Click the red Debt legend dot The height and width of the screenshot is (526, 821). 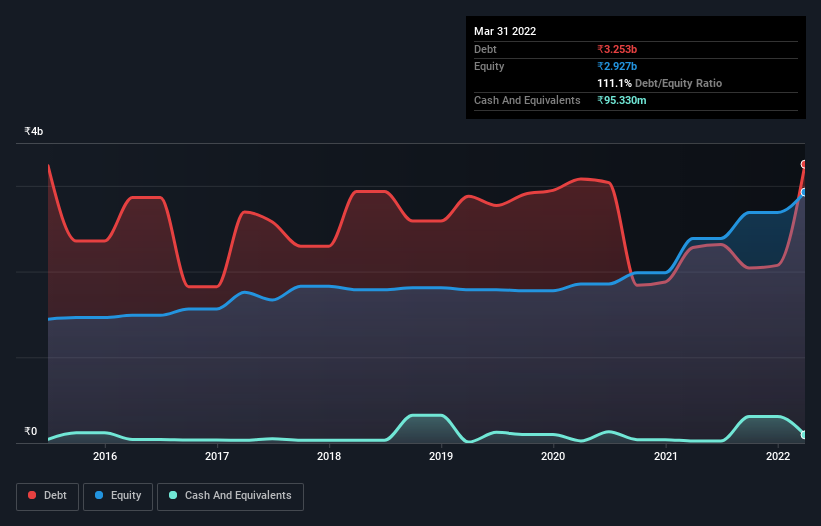coord(32,495)
